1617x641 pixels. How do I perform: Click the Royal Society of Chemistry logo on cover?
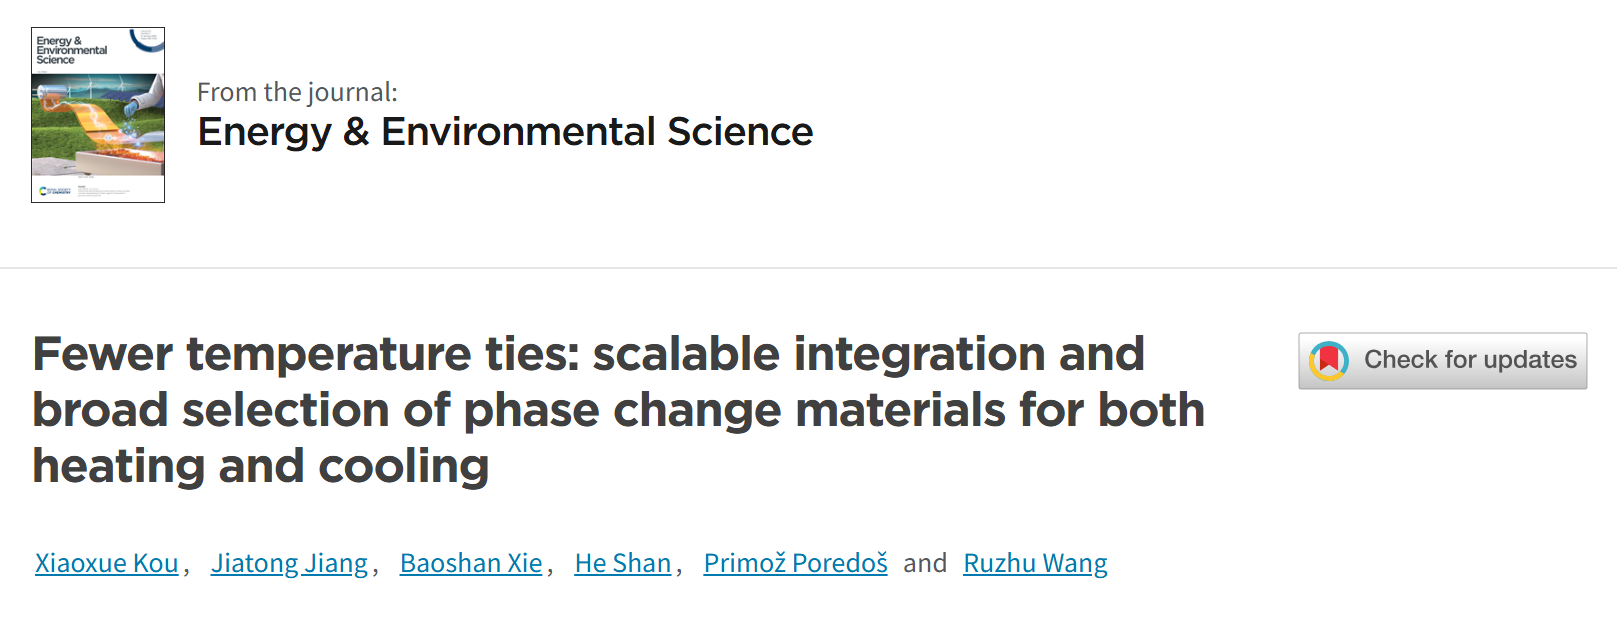[55, 190]
